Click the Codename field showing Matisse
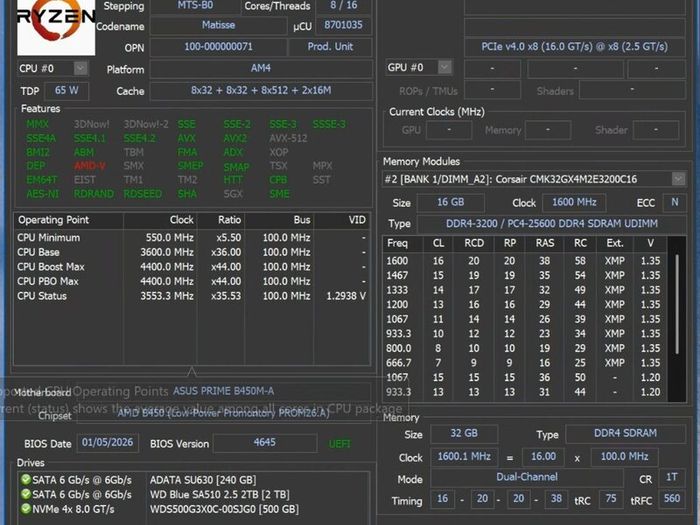700x525 pixels. (x=218, y=25)
